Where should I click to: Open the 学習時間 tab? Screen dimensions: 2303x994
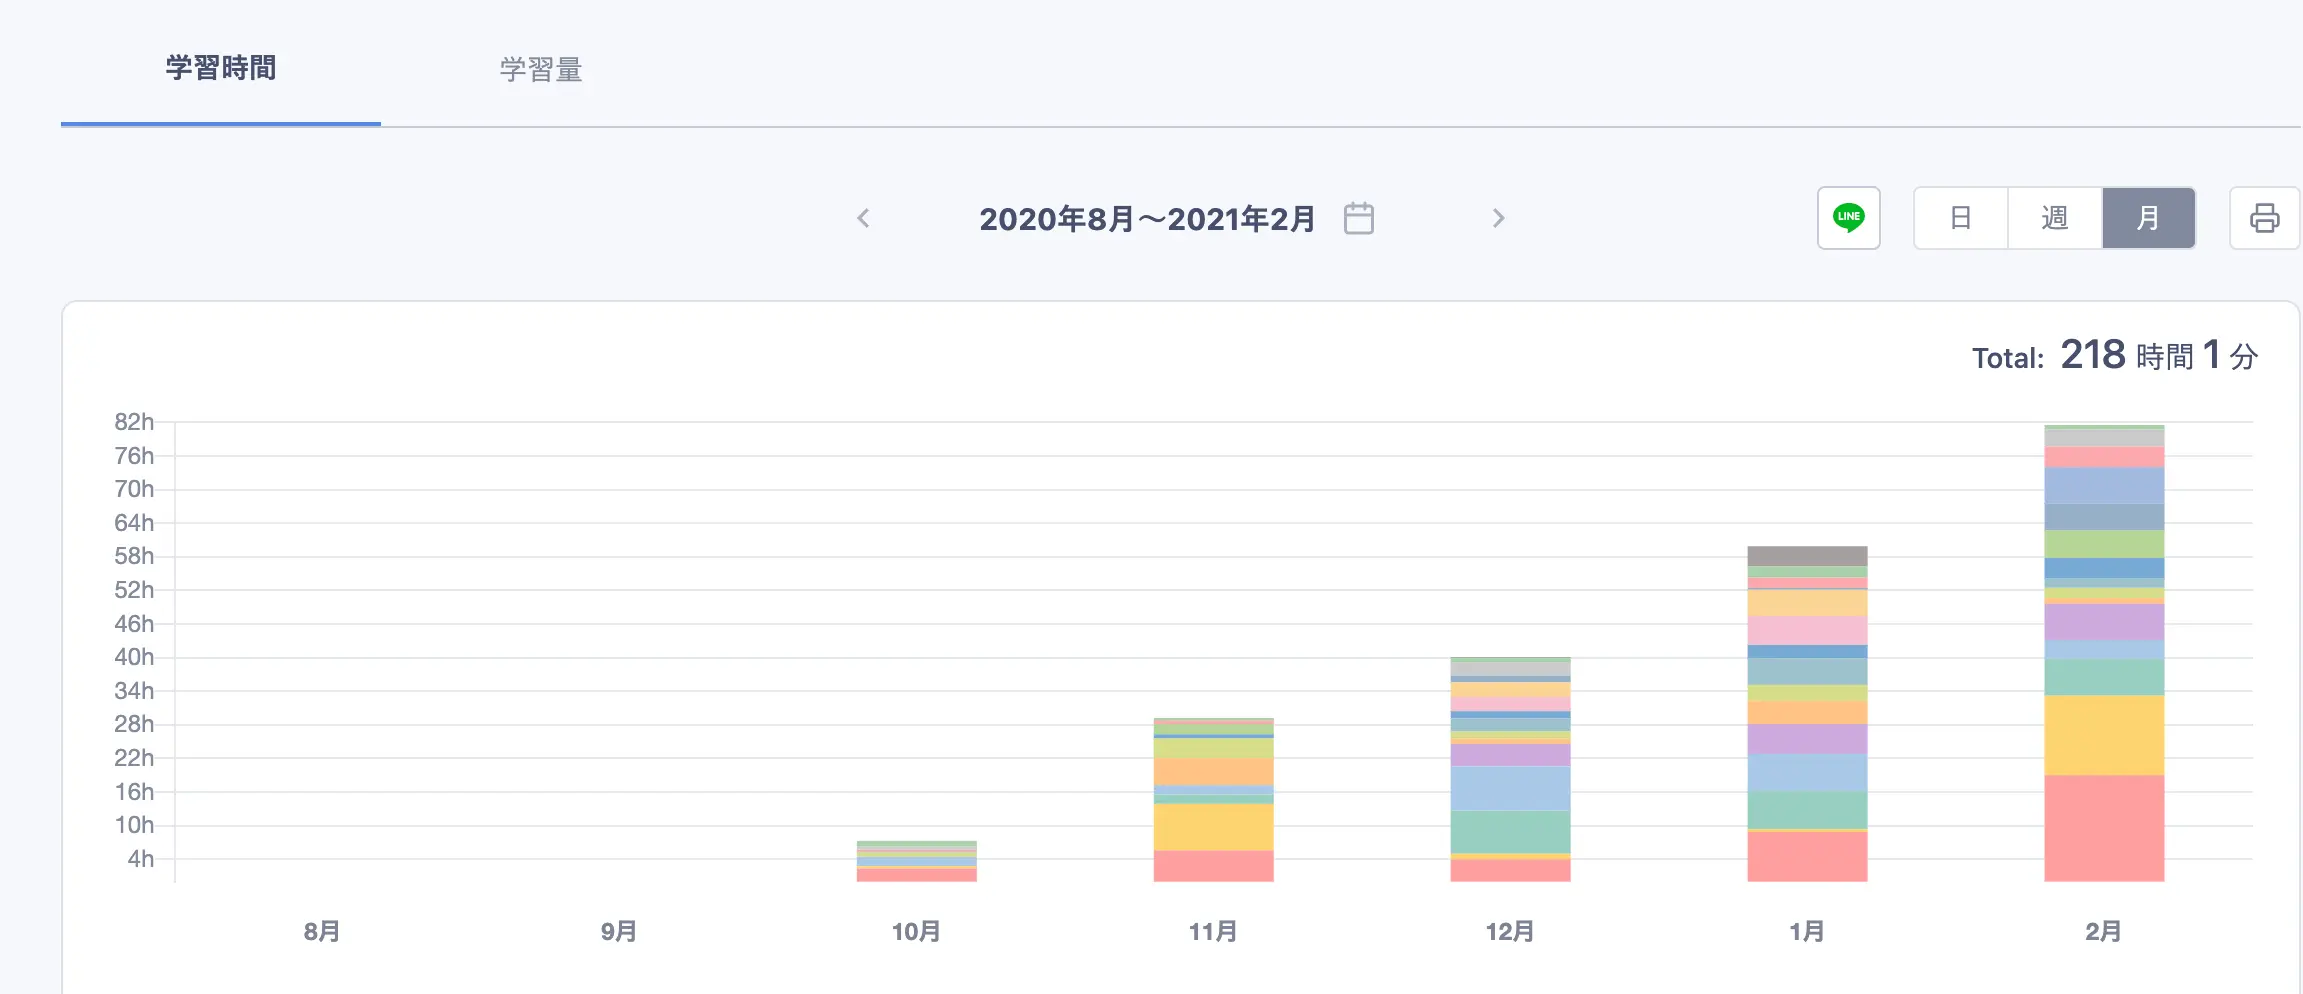tap(221, 68)
